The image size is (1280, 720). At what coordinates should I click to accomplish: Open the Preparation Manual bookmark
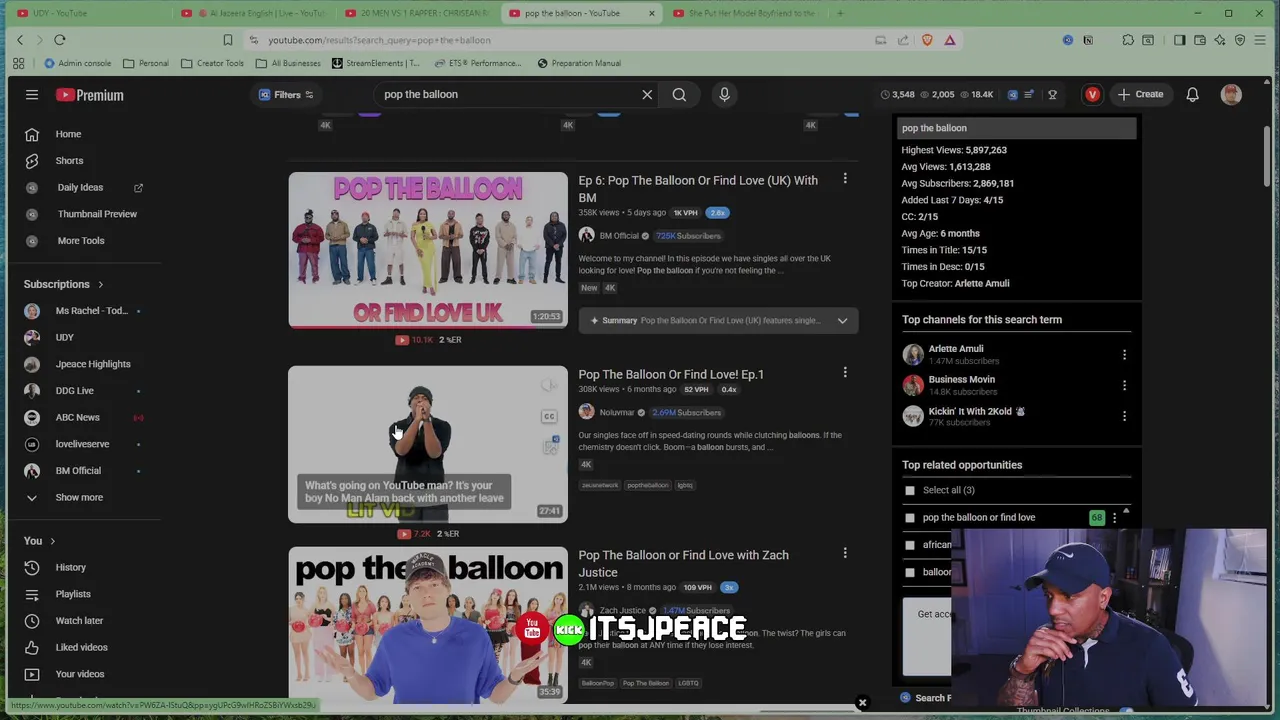click(x=579, y=63)
